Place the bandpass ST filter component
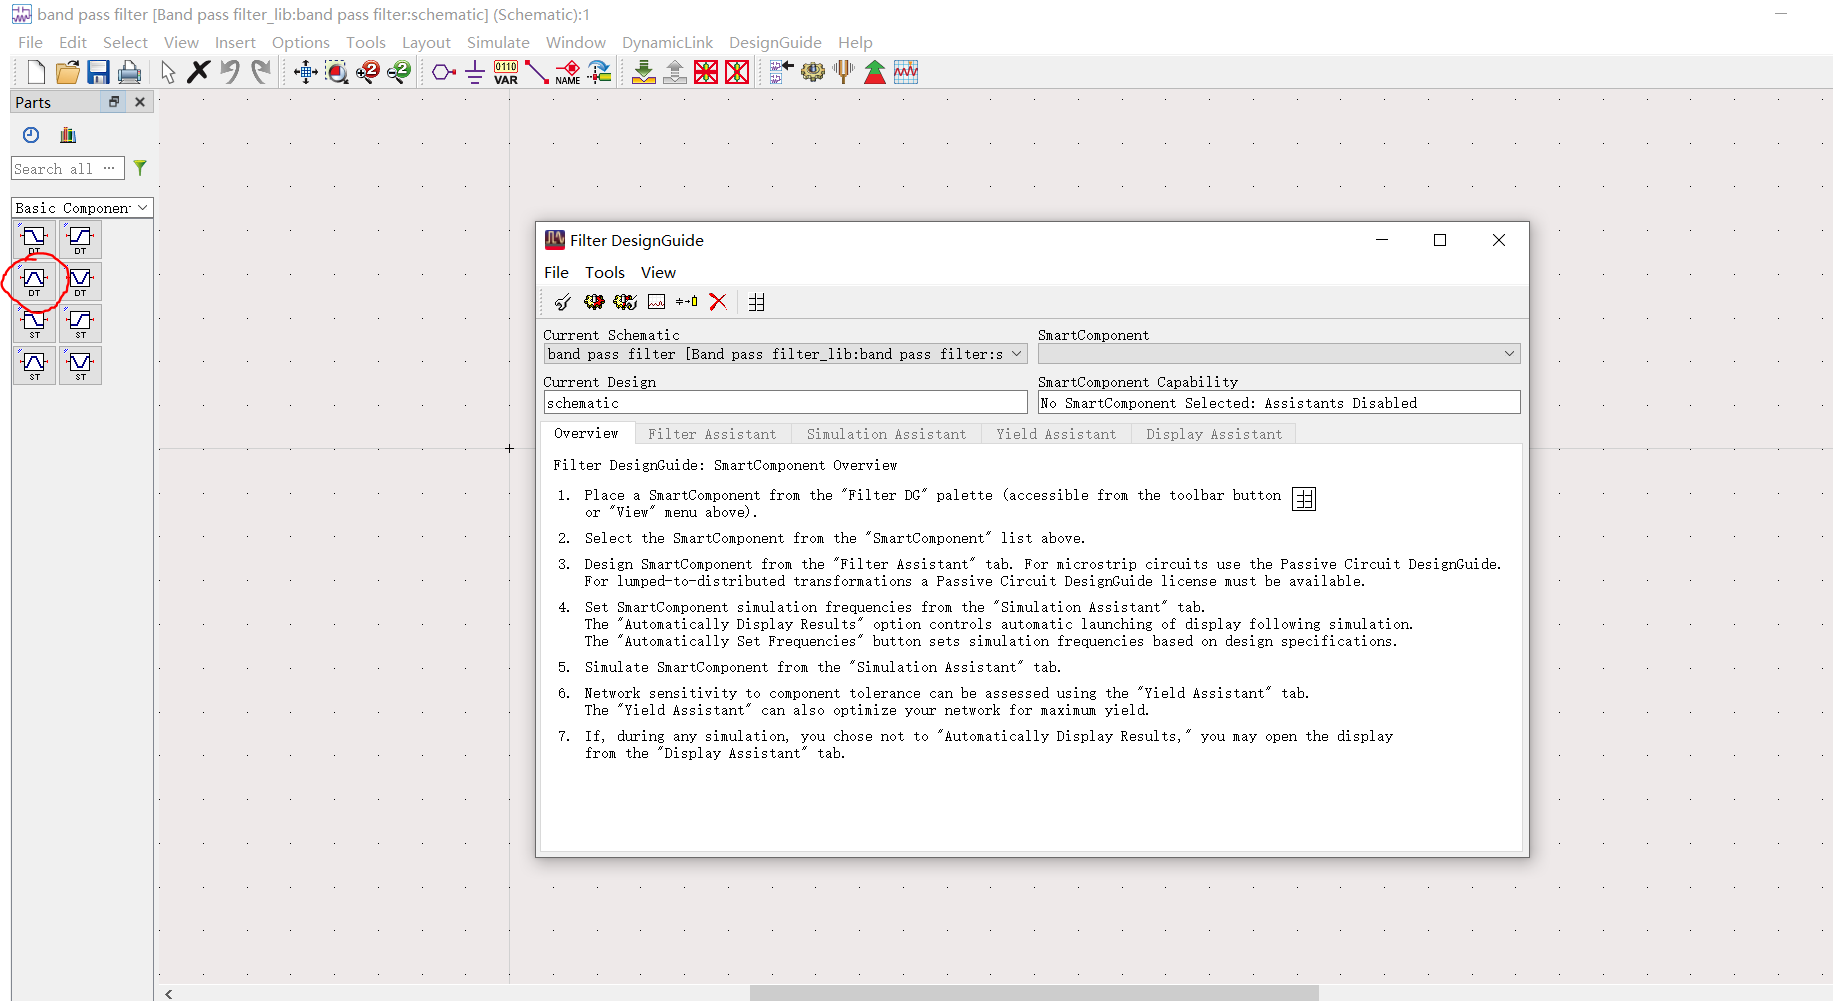Viewport: 1833px width, 1001px height. pos(35,365)
